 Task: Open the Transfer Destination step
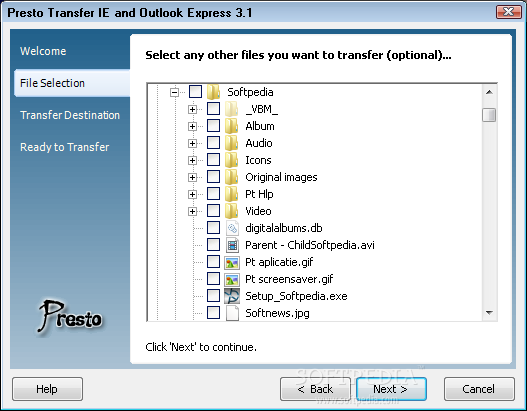tap(70, 115)
